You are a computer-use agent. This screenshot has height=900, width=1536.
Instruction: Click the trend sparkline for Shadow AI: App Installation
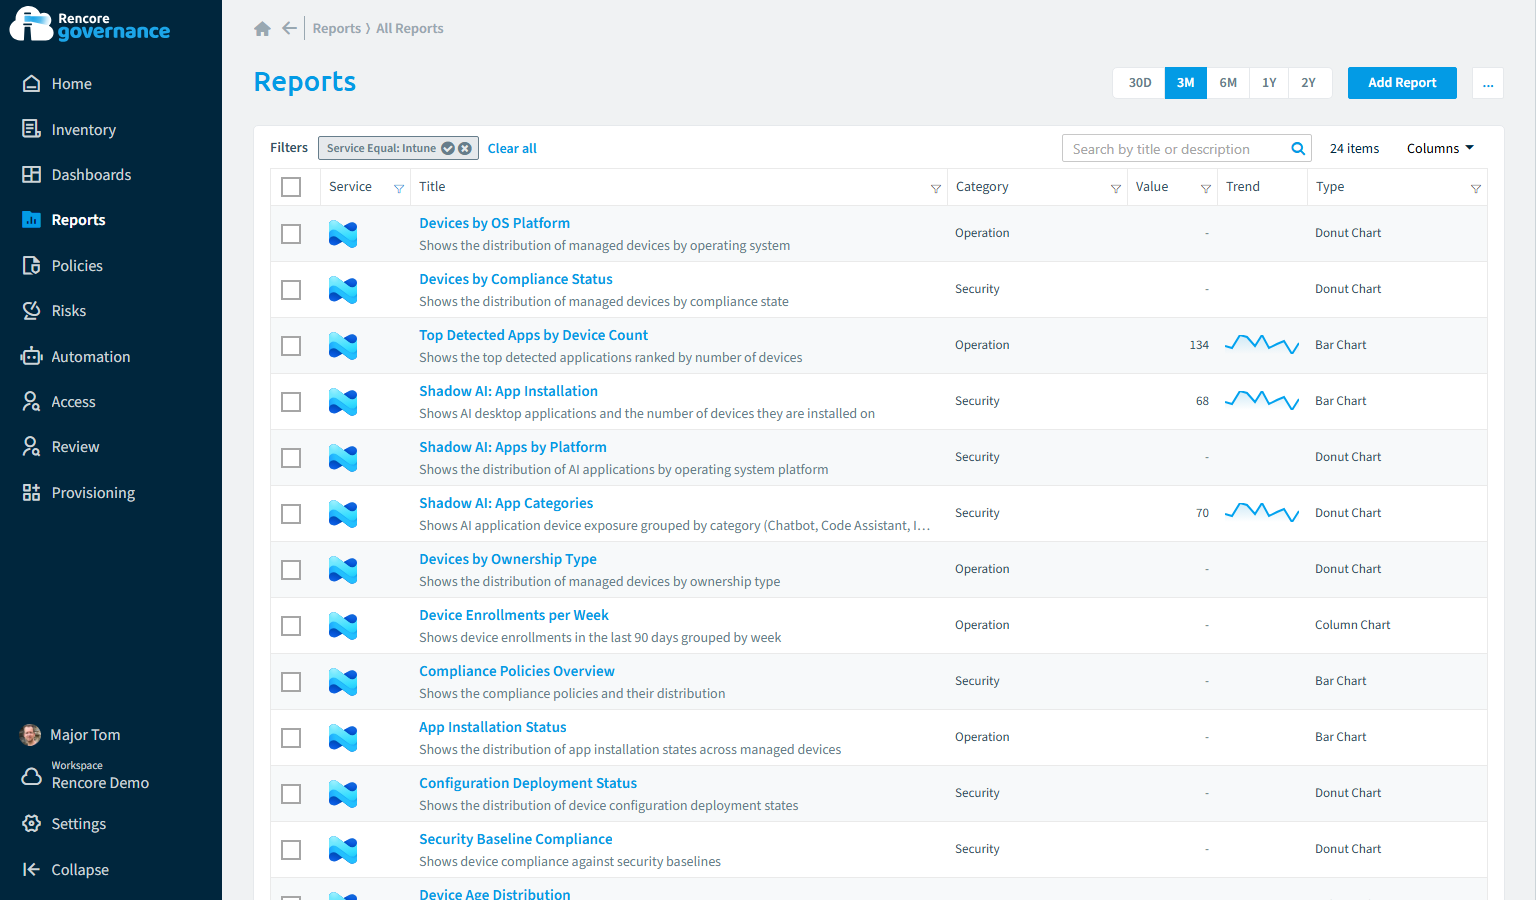click(x=1262, y=401)
